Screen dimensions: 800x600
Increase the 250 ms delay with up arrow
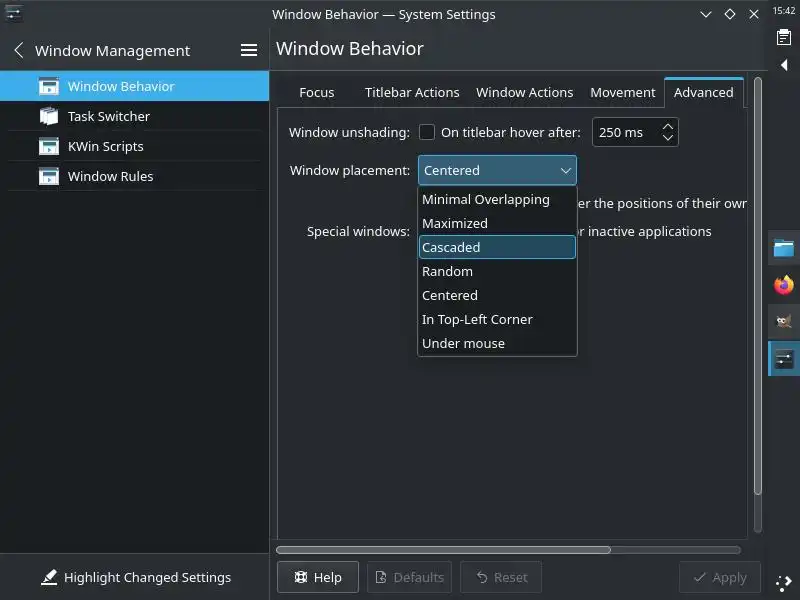pos(667,126)
